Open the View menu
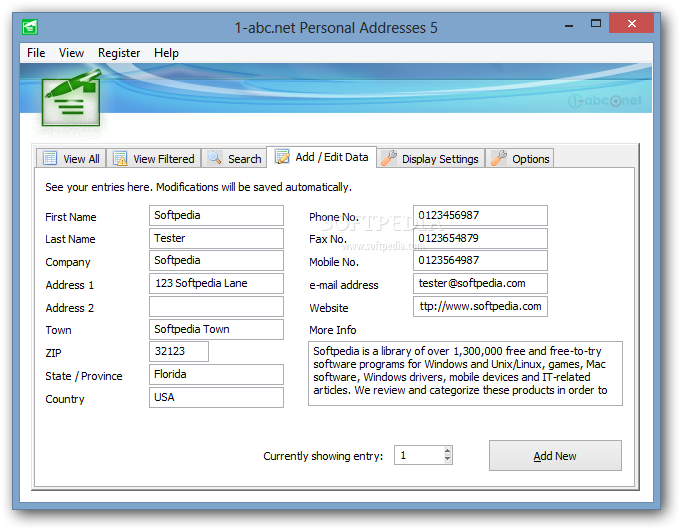This screenshot has height=530, width=681. pyautogui.click(x=71, y=53)
